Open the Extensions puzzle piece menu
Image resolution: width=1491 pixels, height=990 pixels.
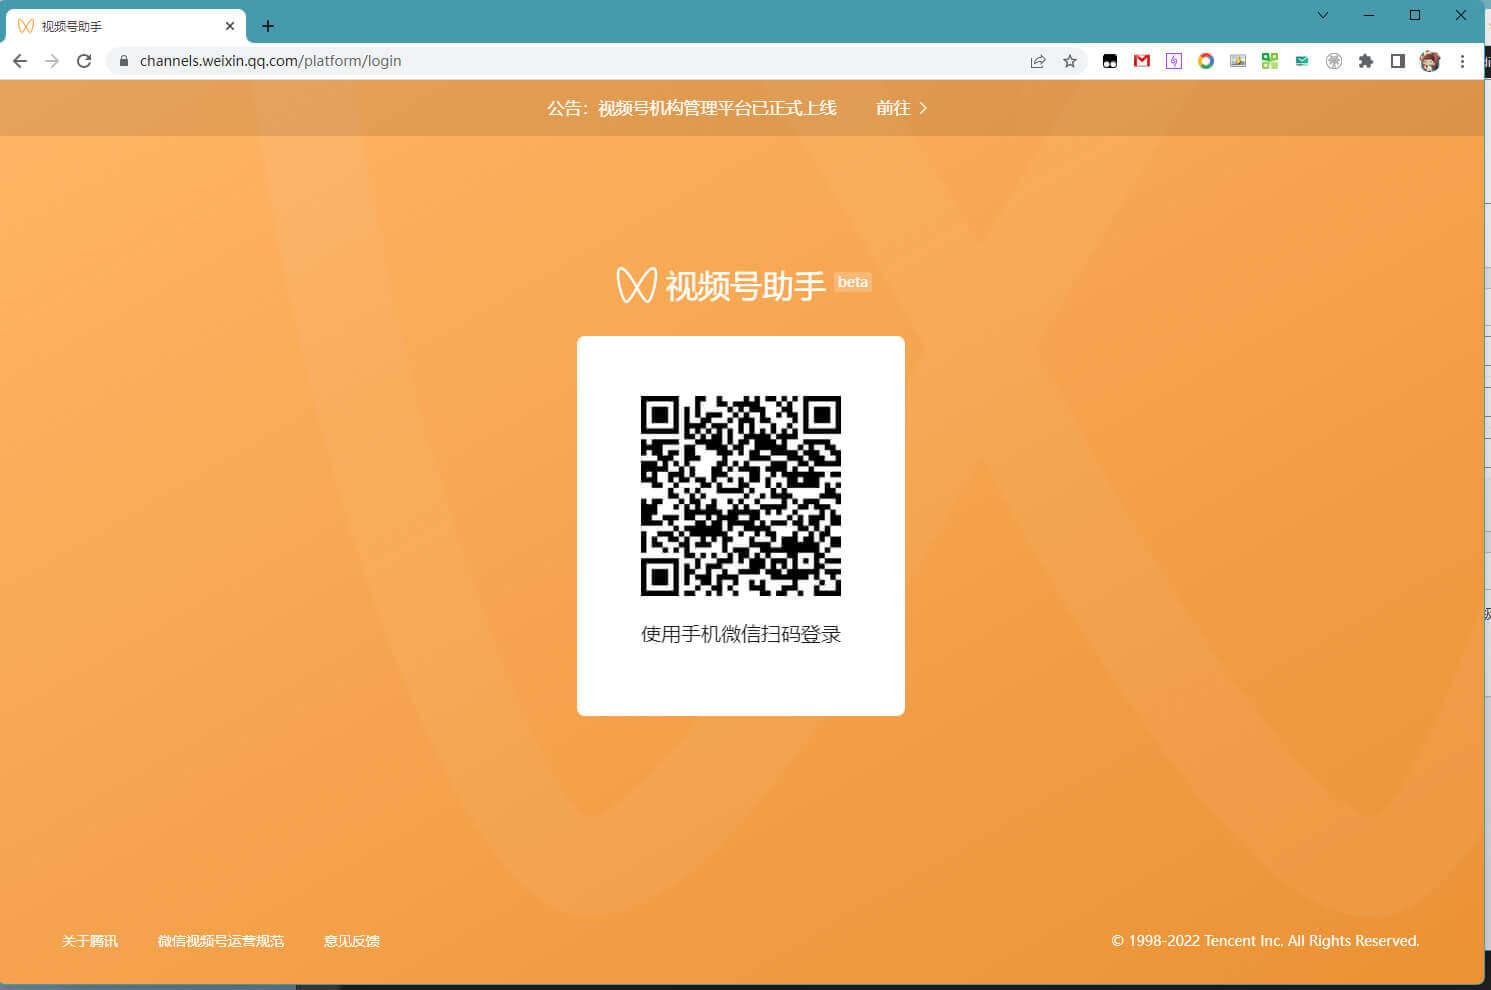coord(1366,61)
